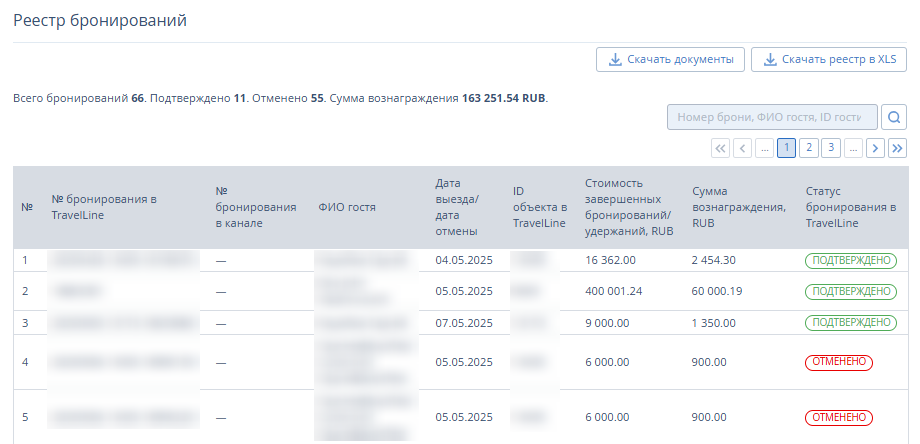Image resolution: width=920 pixels, height=444 pixels.
Task: Click ПОДТВЕРЖДЕНО status badge in row 1
Action: 849,260
